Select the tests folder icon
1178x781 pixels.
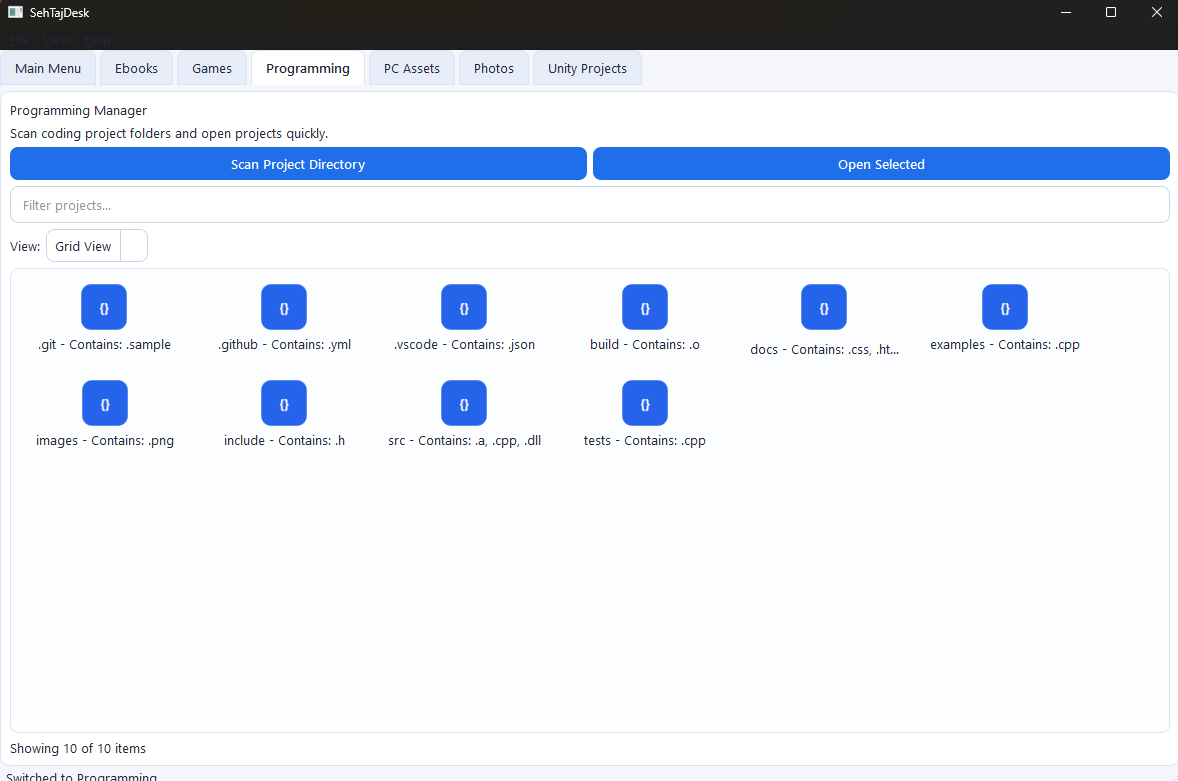645,403
